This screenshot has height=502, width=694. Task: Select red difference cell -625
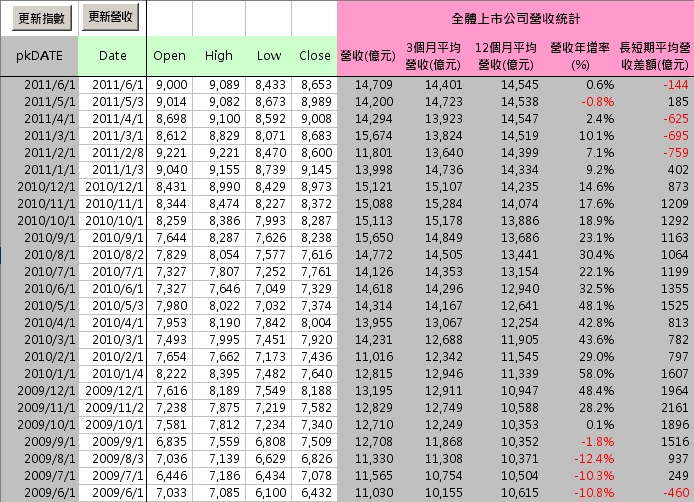coord(676,119)
